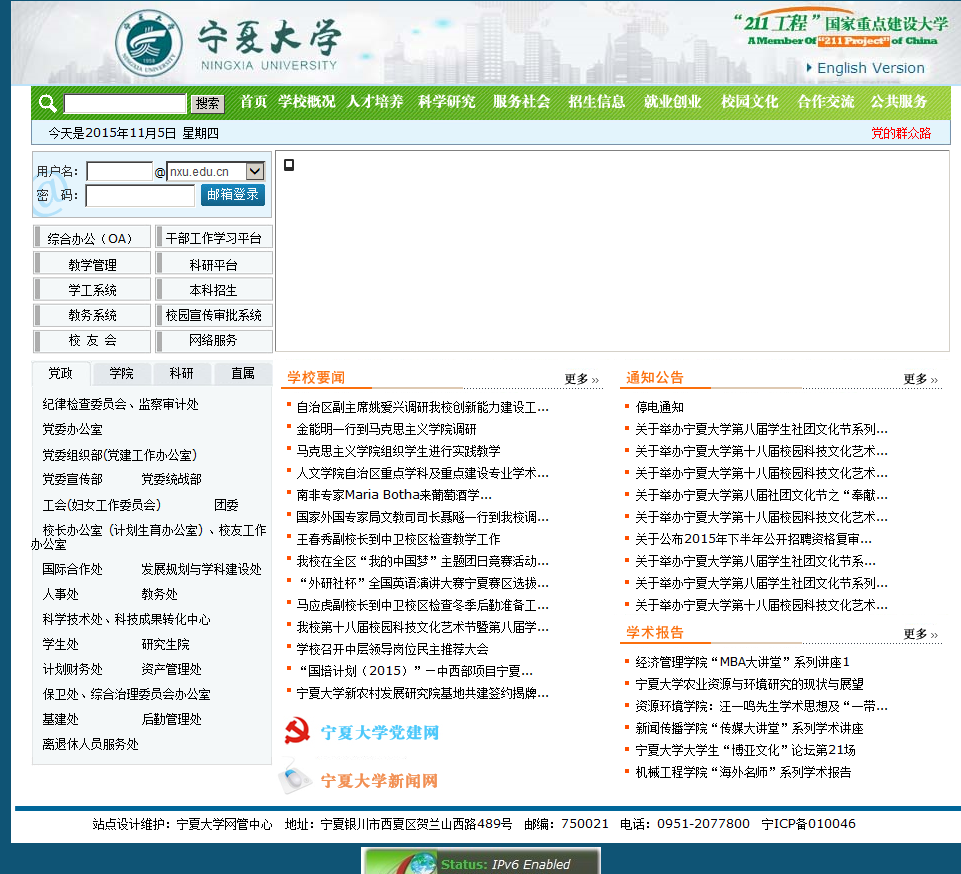Open the 就业创业 menu item
This screenshot has width=961, height=874.
click(x=672, y=101)
